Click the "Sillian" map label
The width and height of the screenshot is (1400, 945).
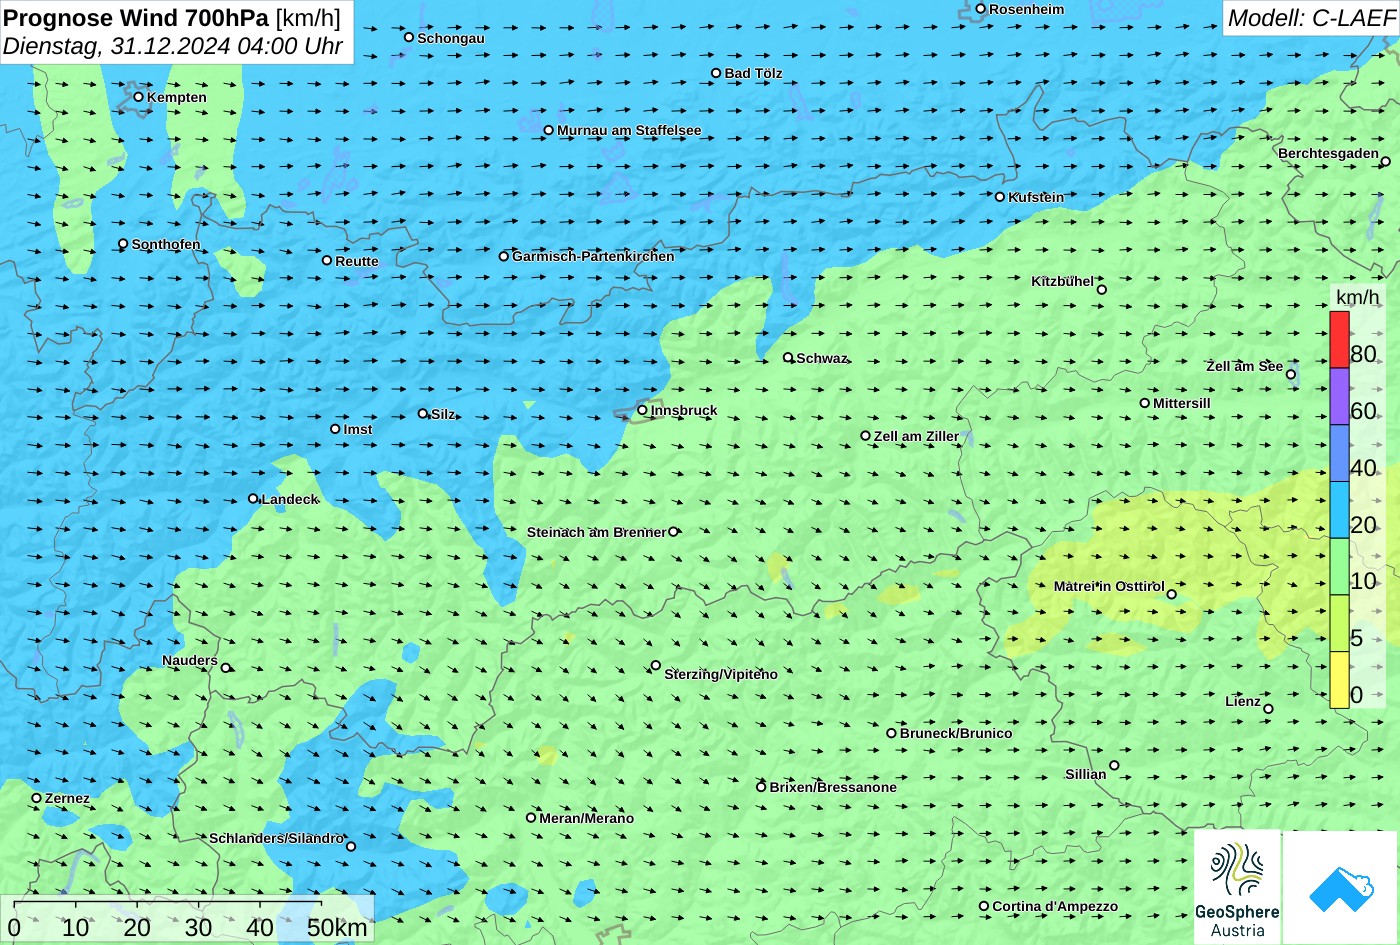click(1086, 774)
